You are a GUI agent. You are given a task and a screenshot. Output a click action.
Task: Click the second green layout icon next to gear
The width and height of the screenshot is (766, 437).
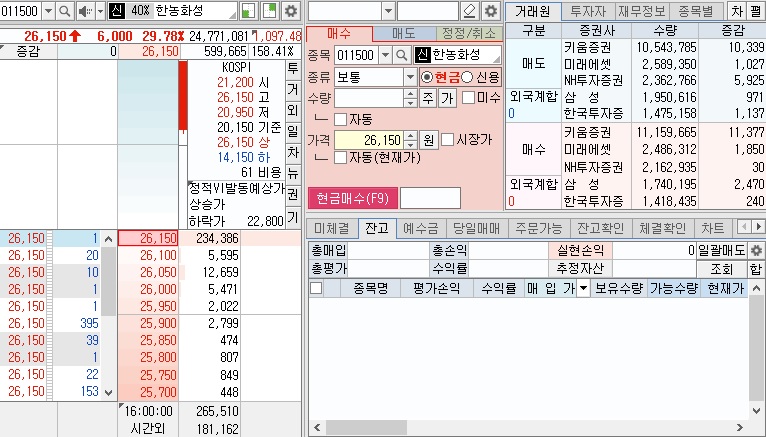(270, 11)
